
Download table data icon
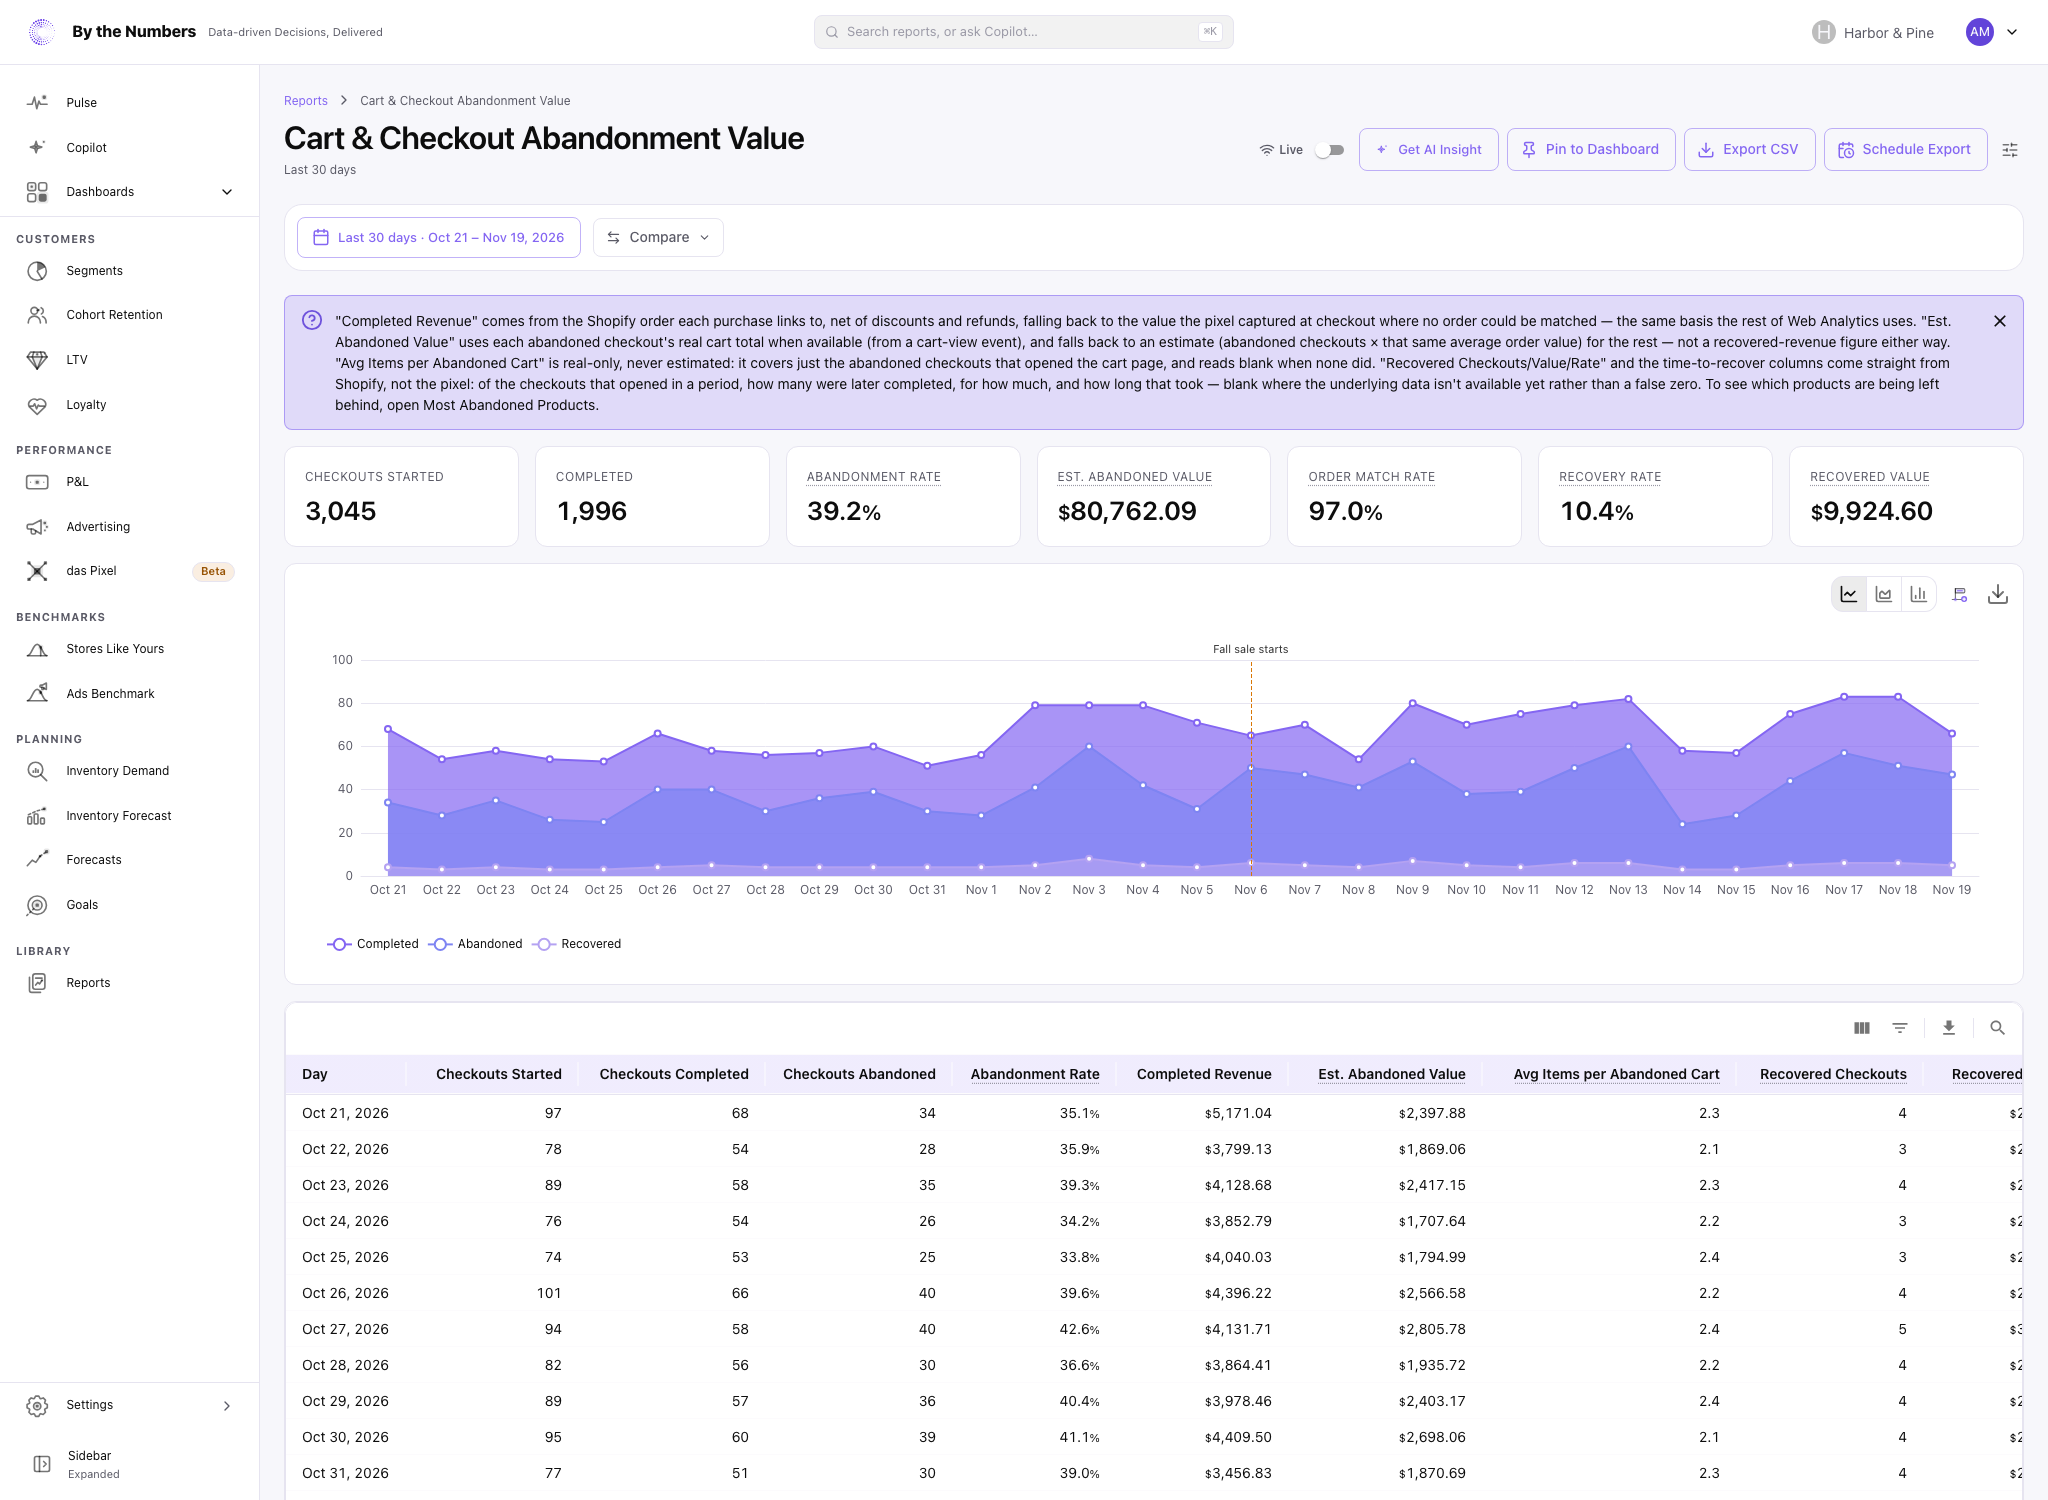pyautogui.click(x=1949, y=1028)
